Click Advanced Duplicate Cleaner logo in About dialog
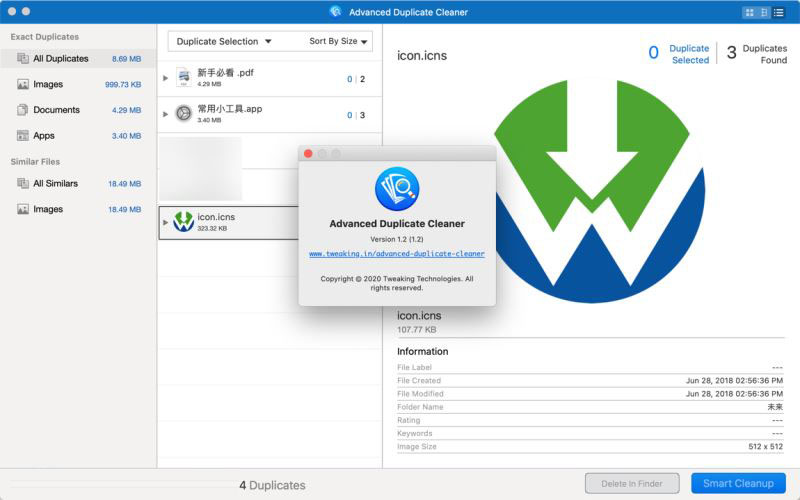800x500 pixels. [x=397, y=189]
